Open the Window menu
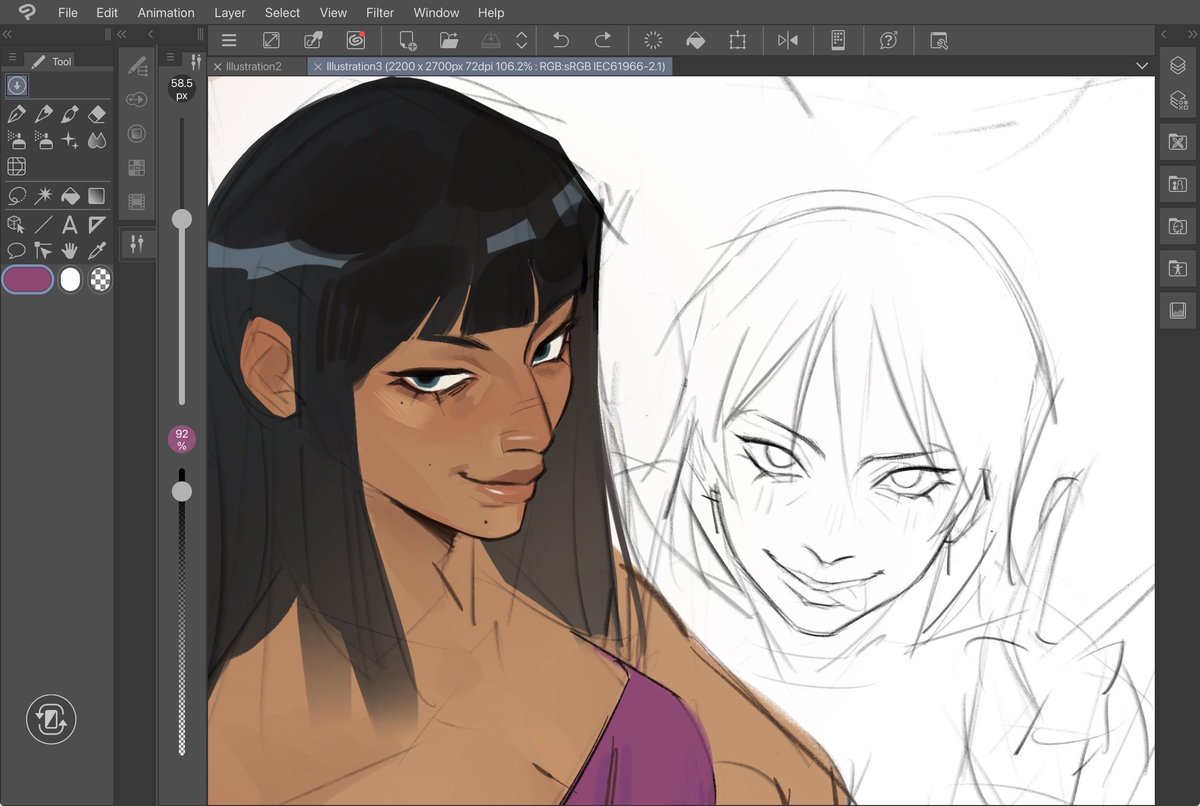 click(436, 12)
